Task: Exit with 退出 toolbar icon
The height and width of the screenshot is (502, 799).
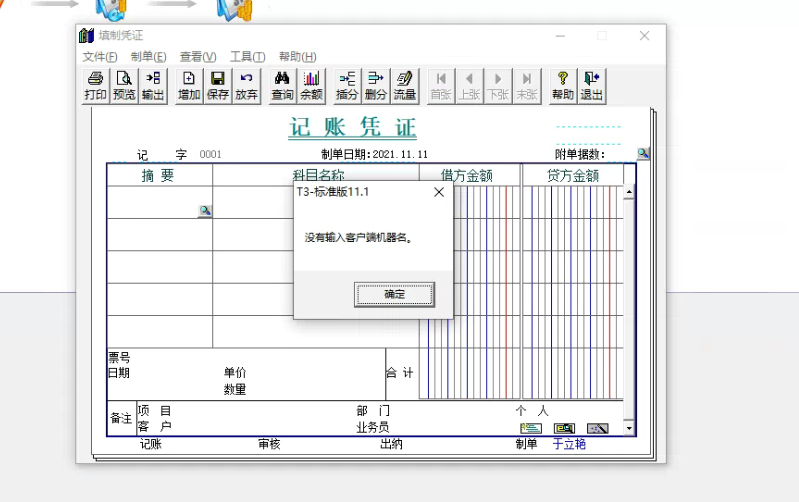Action: [591, 86]
